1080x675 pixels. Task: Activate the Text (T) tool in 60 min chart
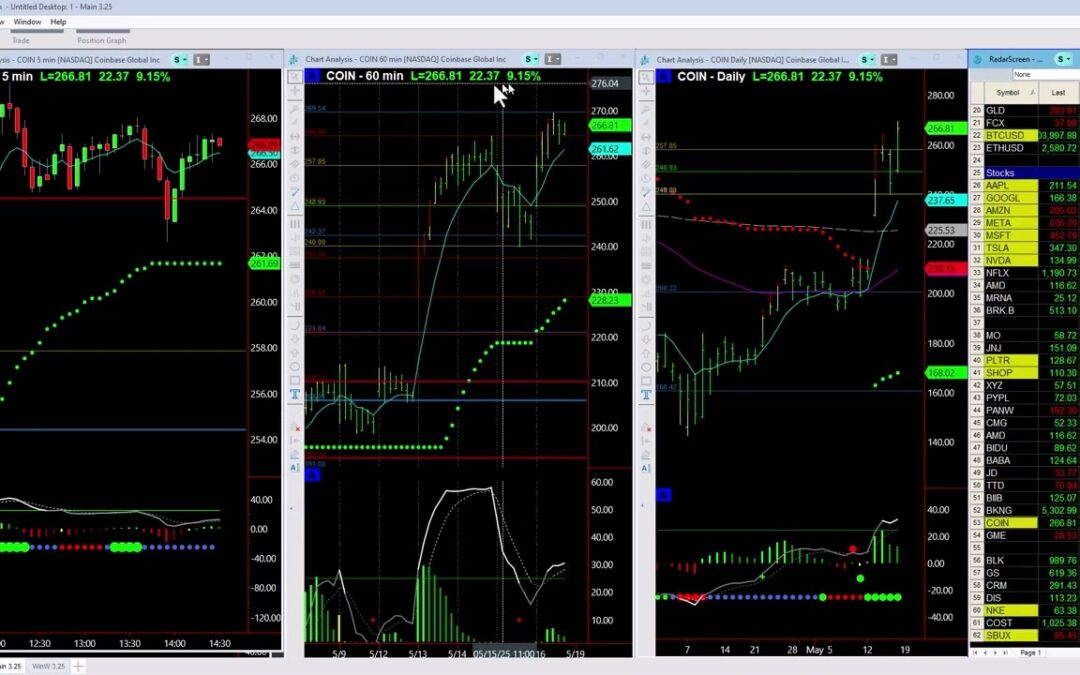(x=295, y=394)
